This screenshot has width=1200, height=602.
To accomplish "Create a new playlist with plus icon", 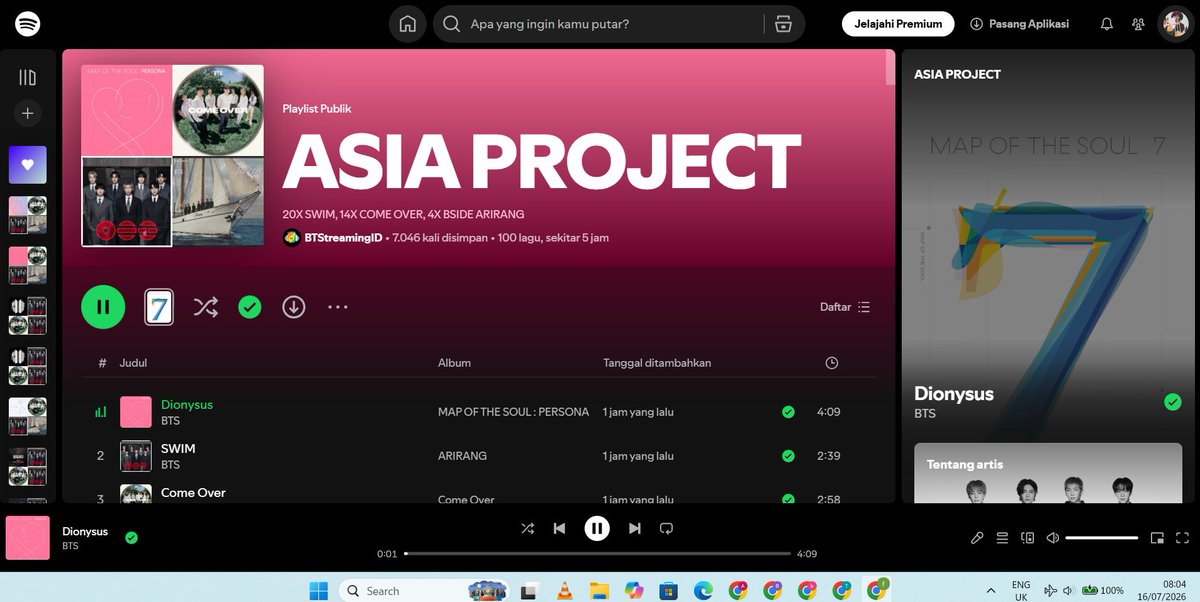I will tap(28, 114).
